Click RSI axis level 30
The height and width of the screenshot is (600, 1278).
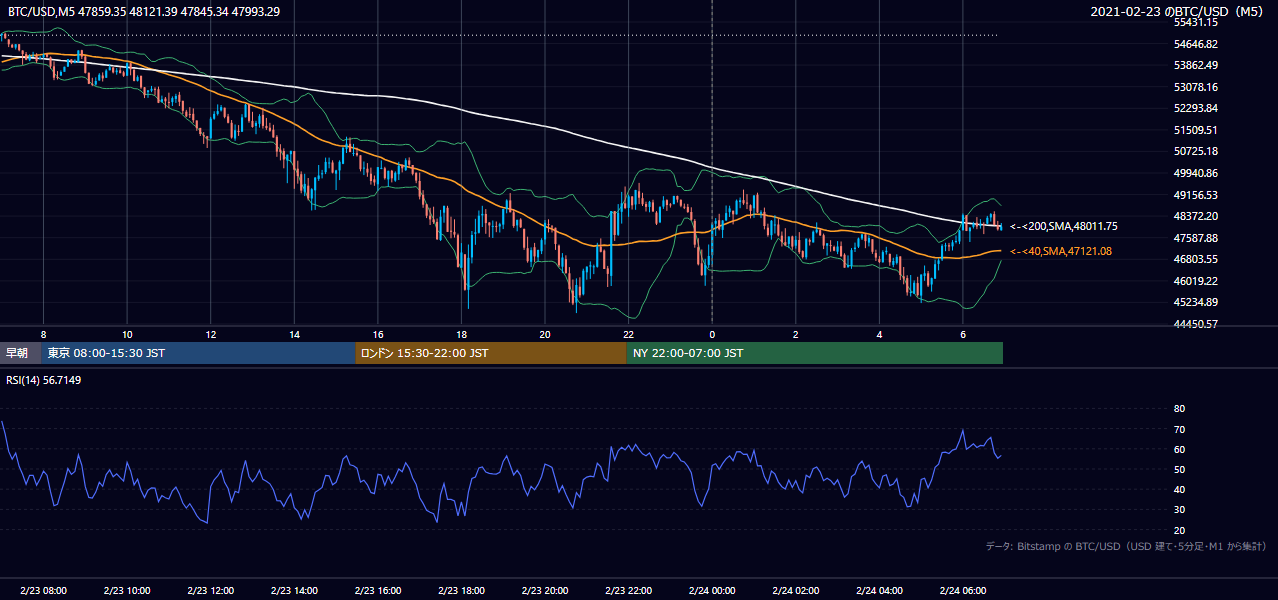point(1179,510)
